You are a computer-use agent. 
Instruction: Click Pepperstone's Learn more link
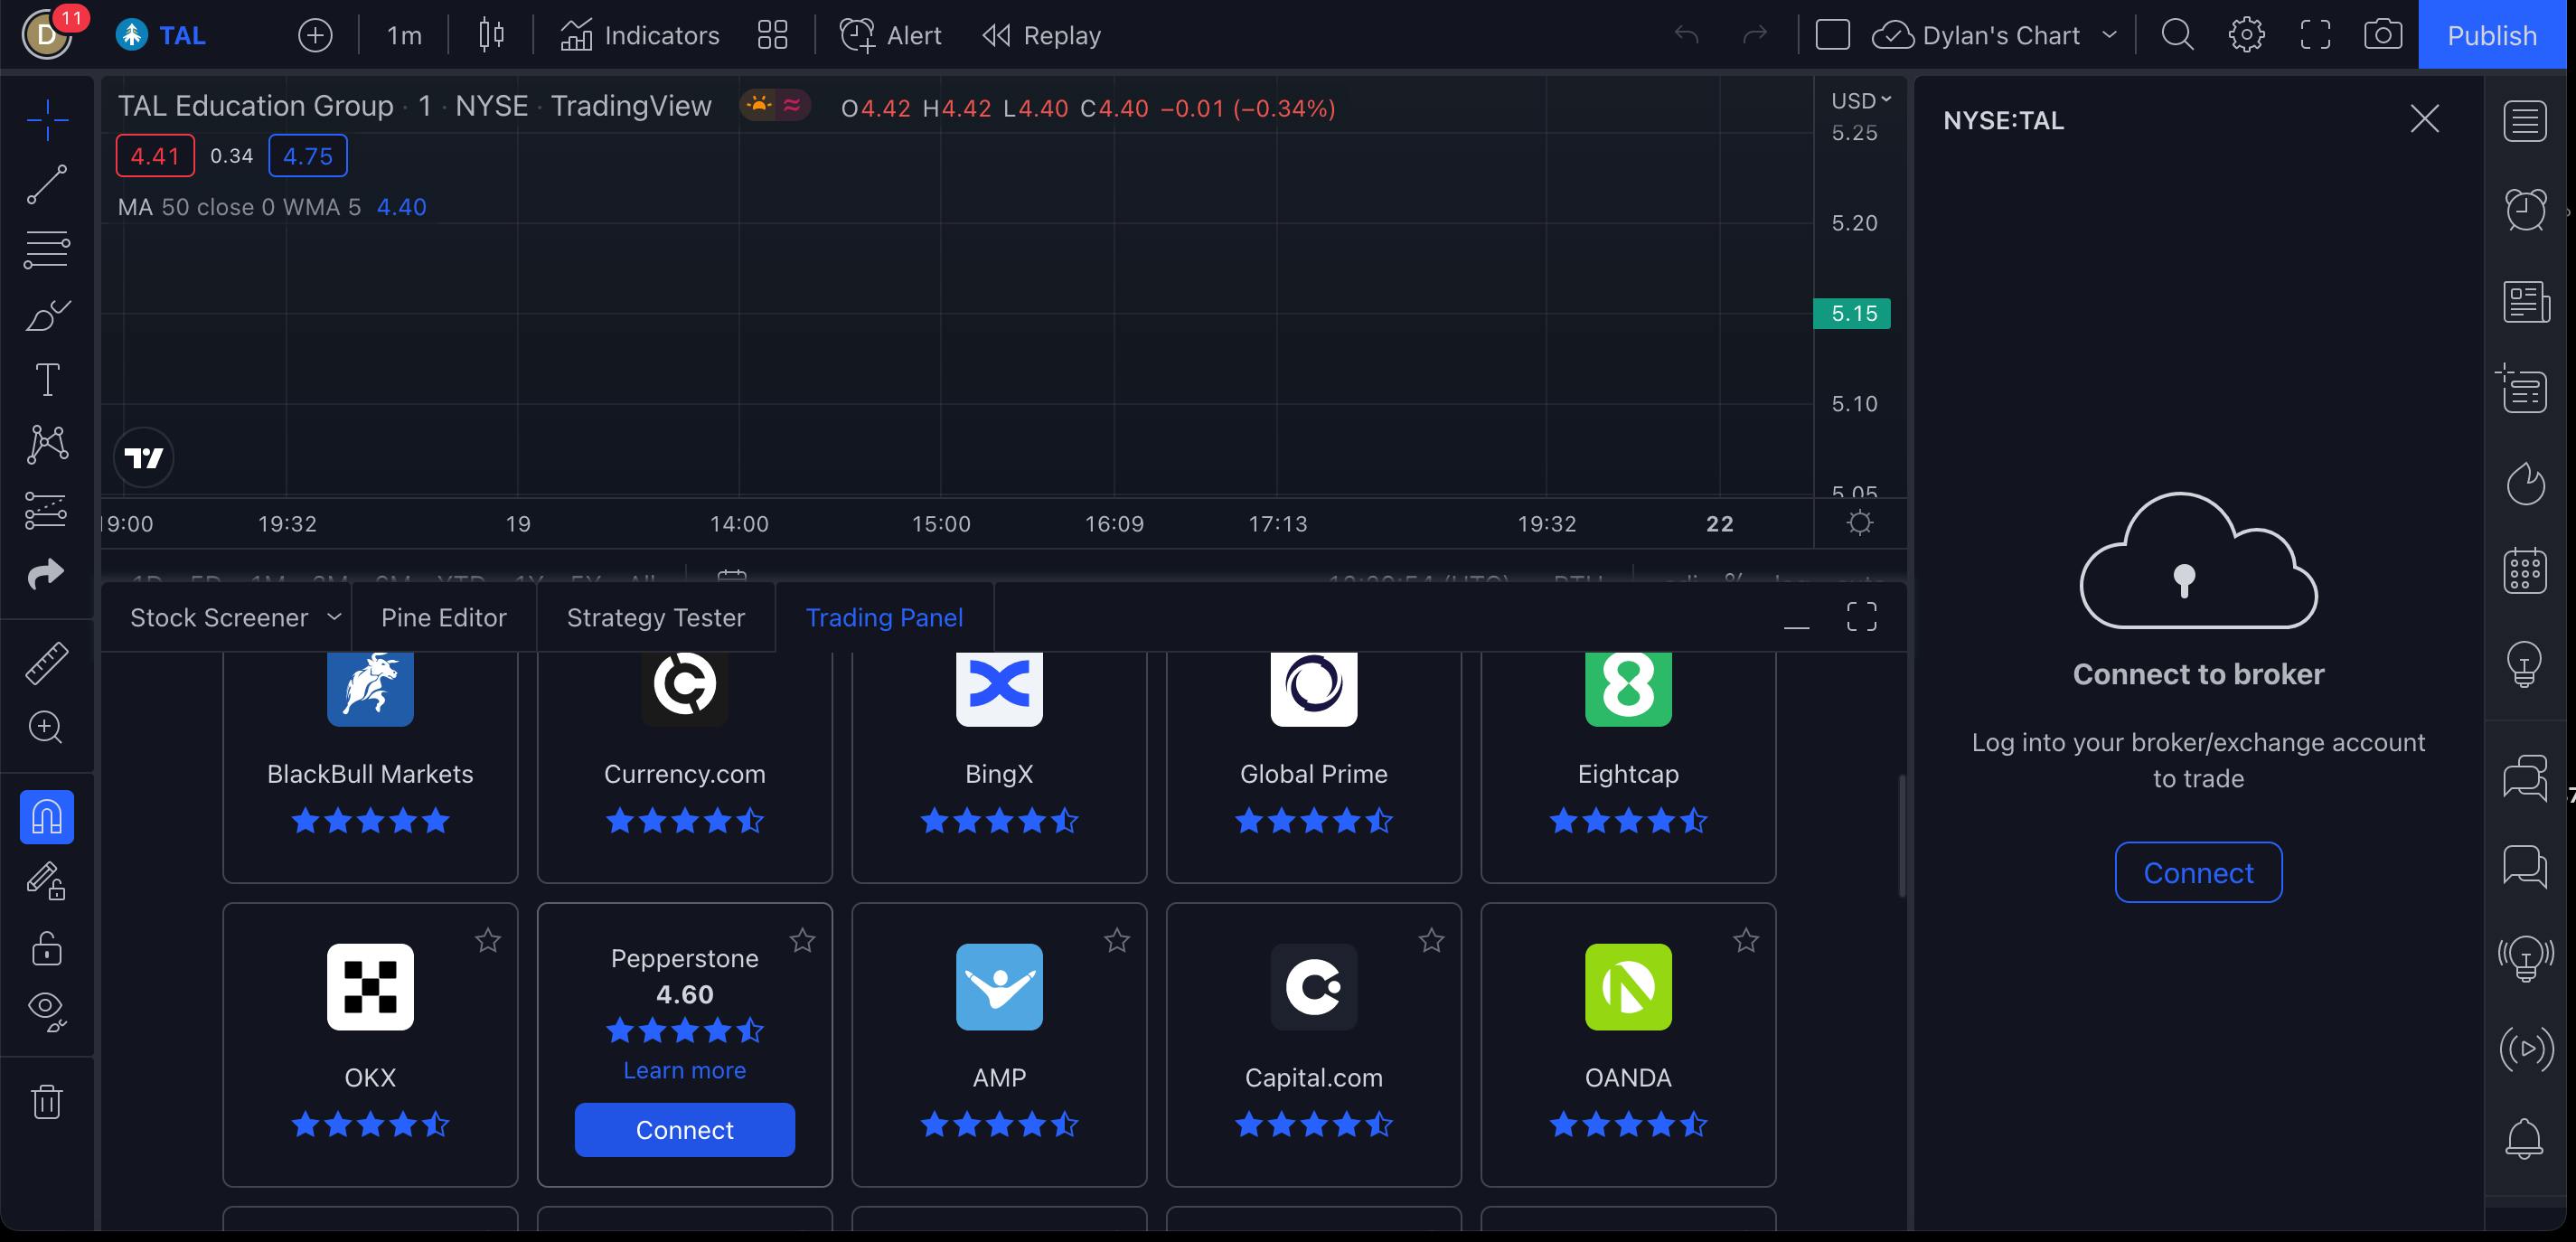(685, 1070)
